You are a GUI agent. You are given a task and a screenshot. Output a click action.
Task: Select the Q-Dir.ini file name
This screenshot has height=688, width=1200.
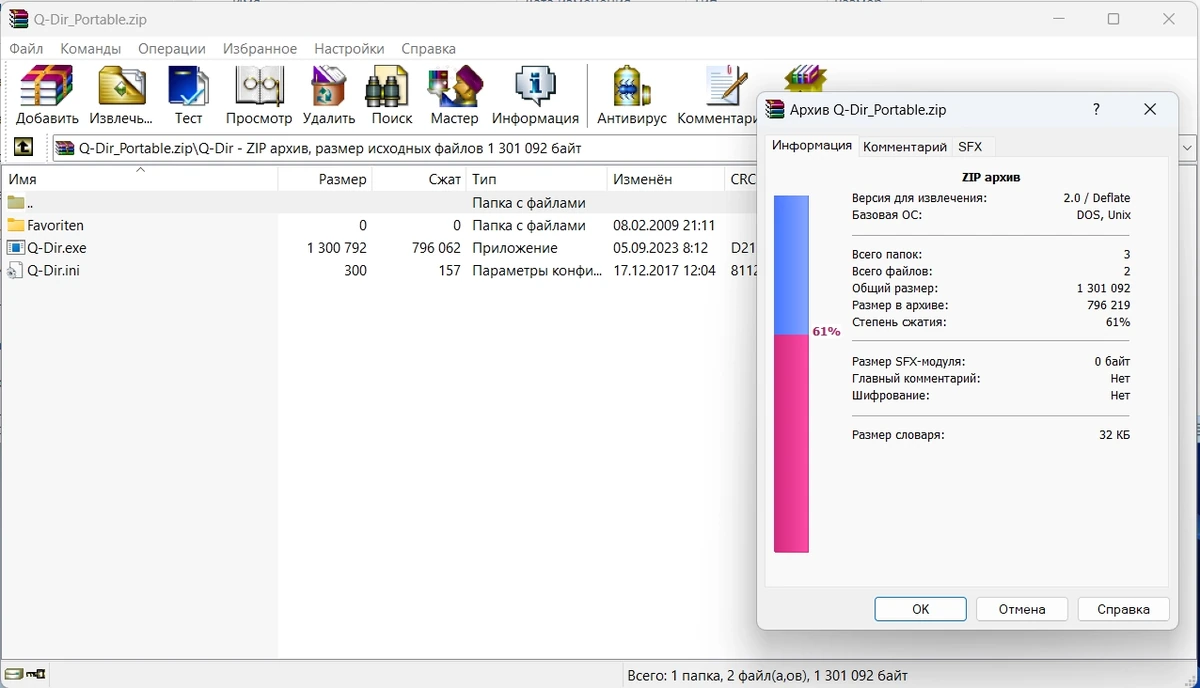[54, 270]
